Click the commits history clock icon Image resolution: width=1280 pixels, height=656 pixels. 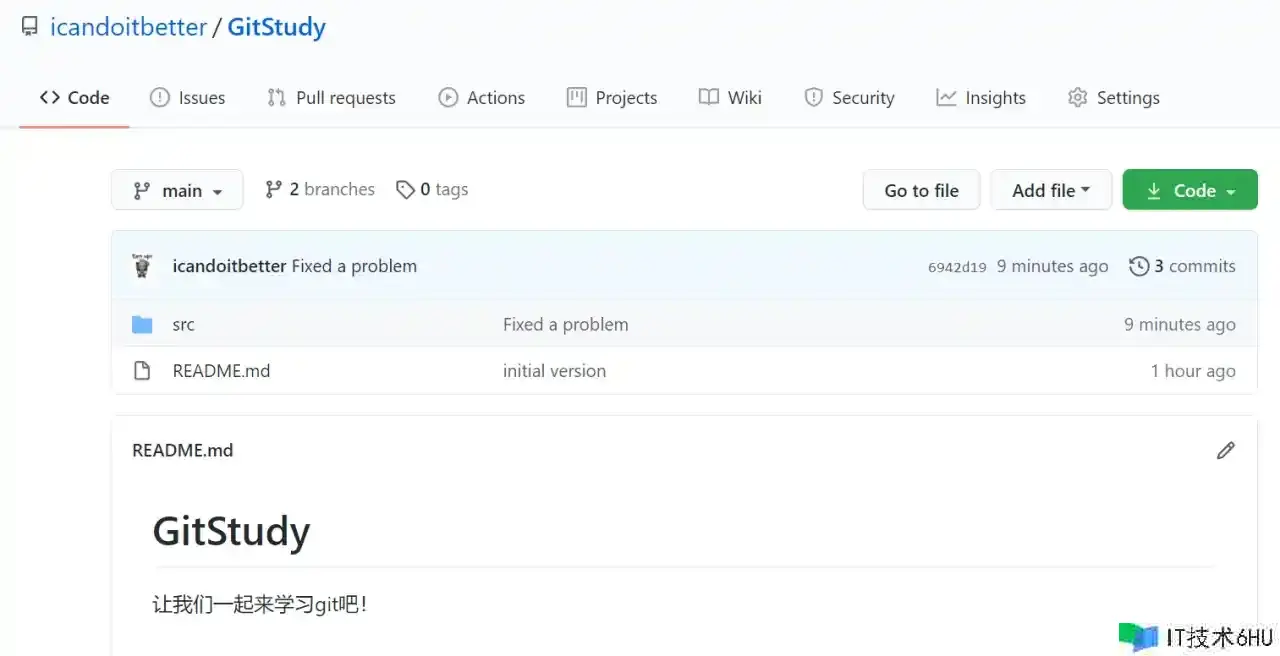1139,266
